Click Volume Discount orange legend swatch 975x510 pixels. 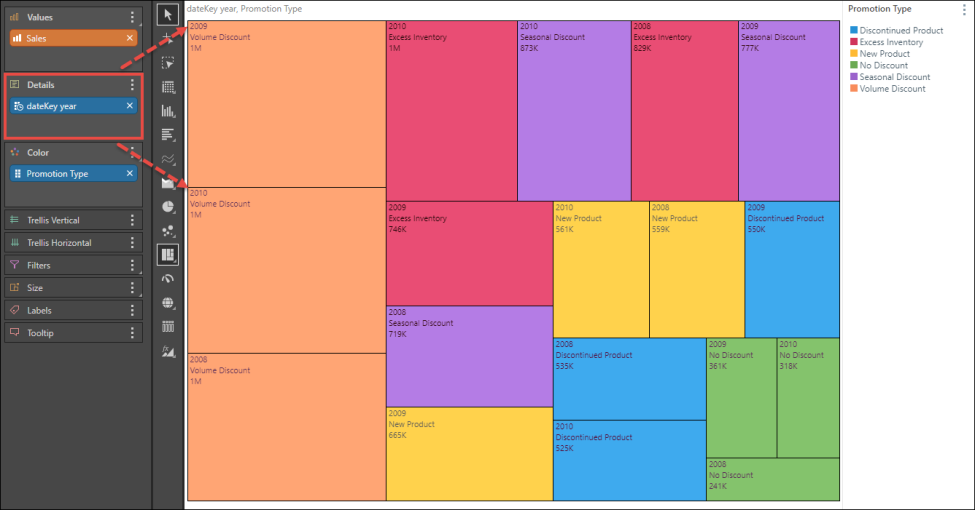click(x=853, y=89)
